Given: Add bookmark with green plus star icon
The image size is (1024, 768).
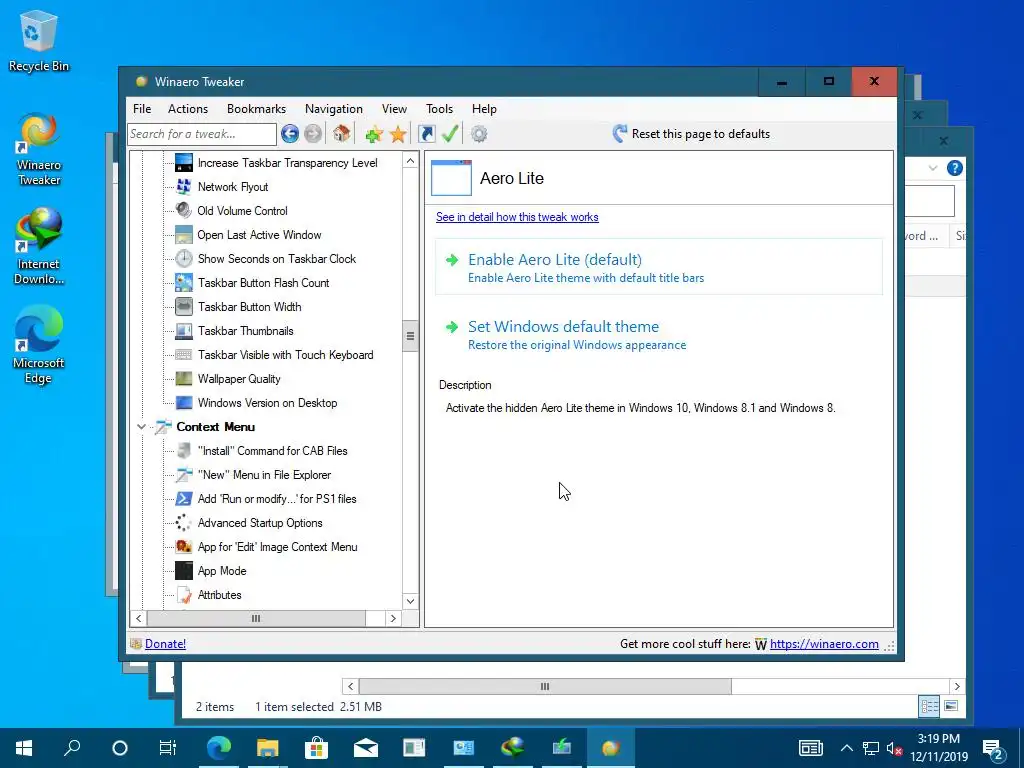Looking at the screenshot, I should [x=374, y=135].
